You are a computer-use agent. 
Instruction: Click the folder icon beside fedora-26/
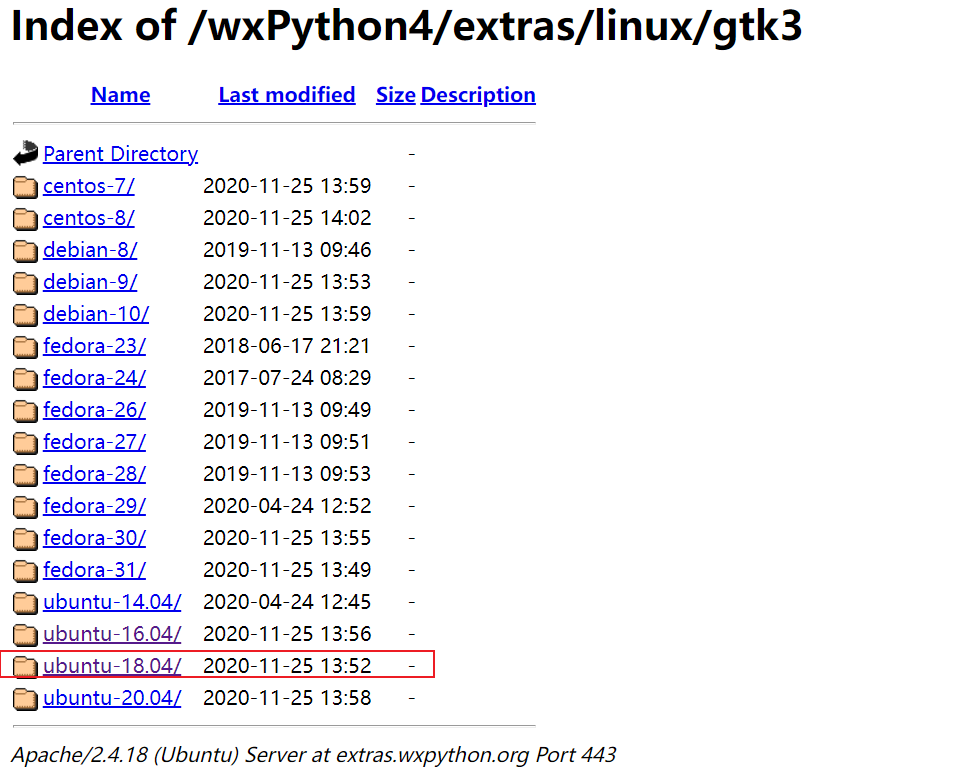[26, 410]
